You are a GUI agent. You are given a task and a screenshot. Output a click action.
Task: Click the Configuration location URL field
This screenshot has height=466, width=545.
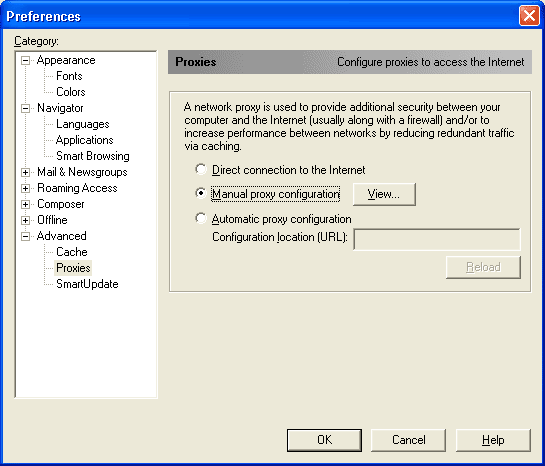[437, 239]
